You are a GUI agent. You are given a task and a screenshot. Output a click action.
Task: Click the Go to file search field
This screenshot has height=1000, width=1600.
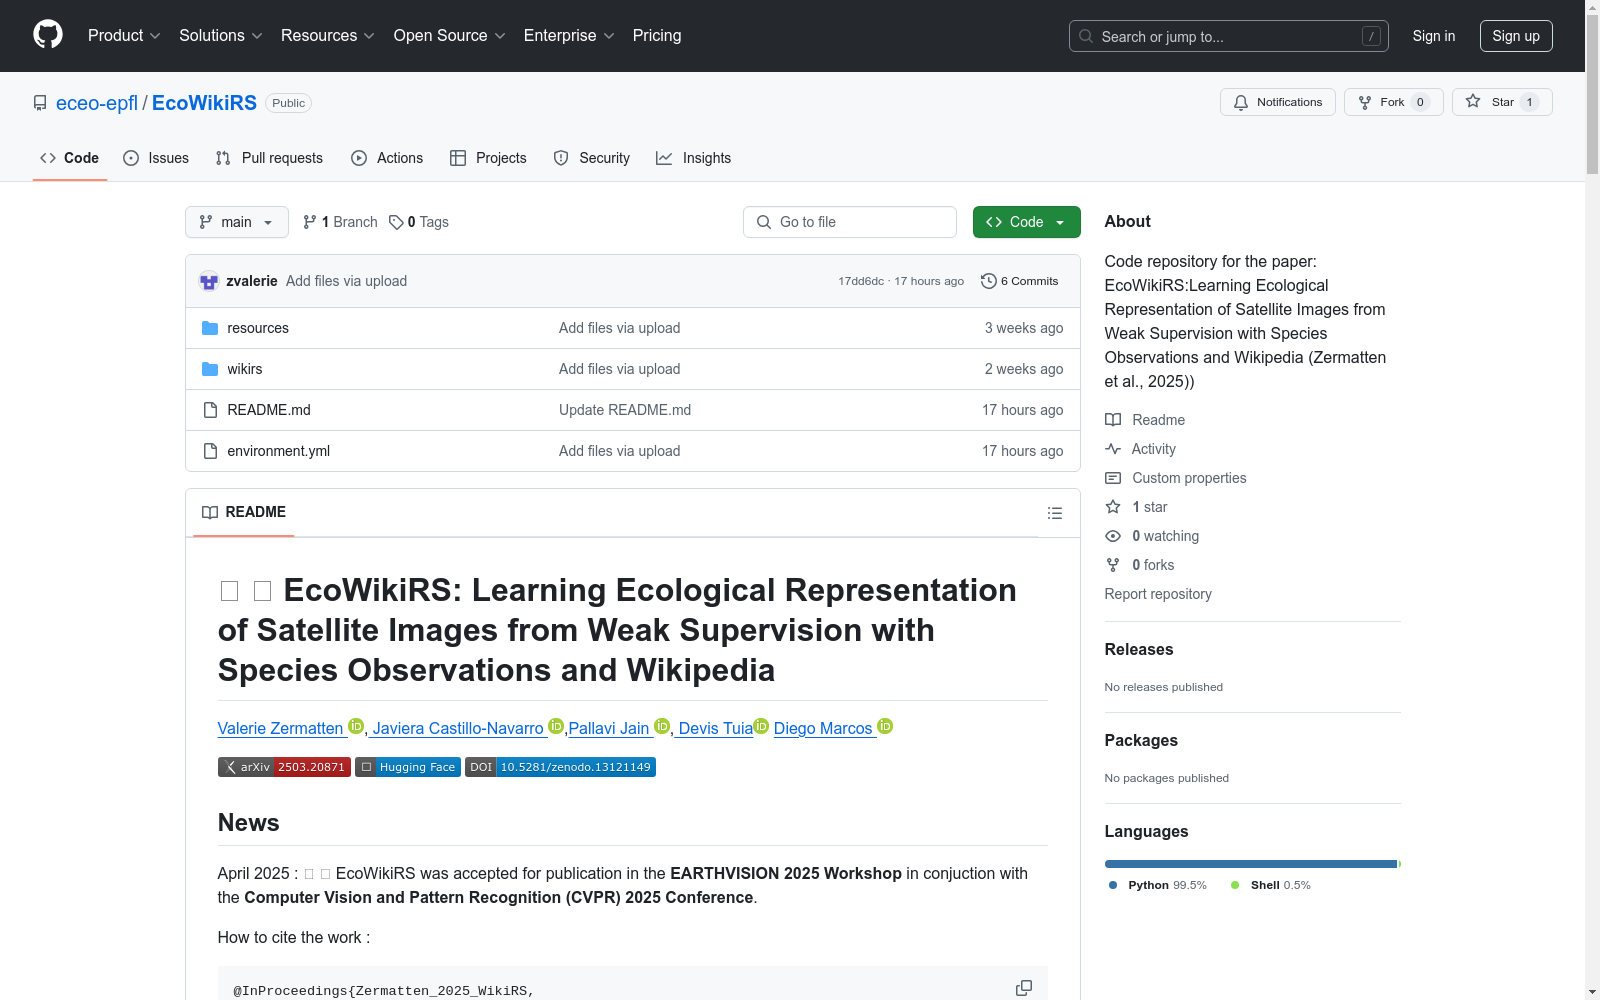tap(850, 222)
